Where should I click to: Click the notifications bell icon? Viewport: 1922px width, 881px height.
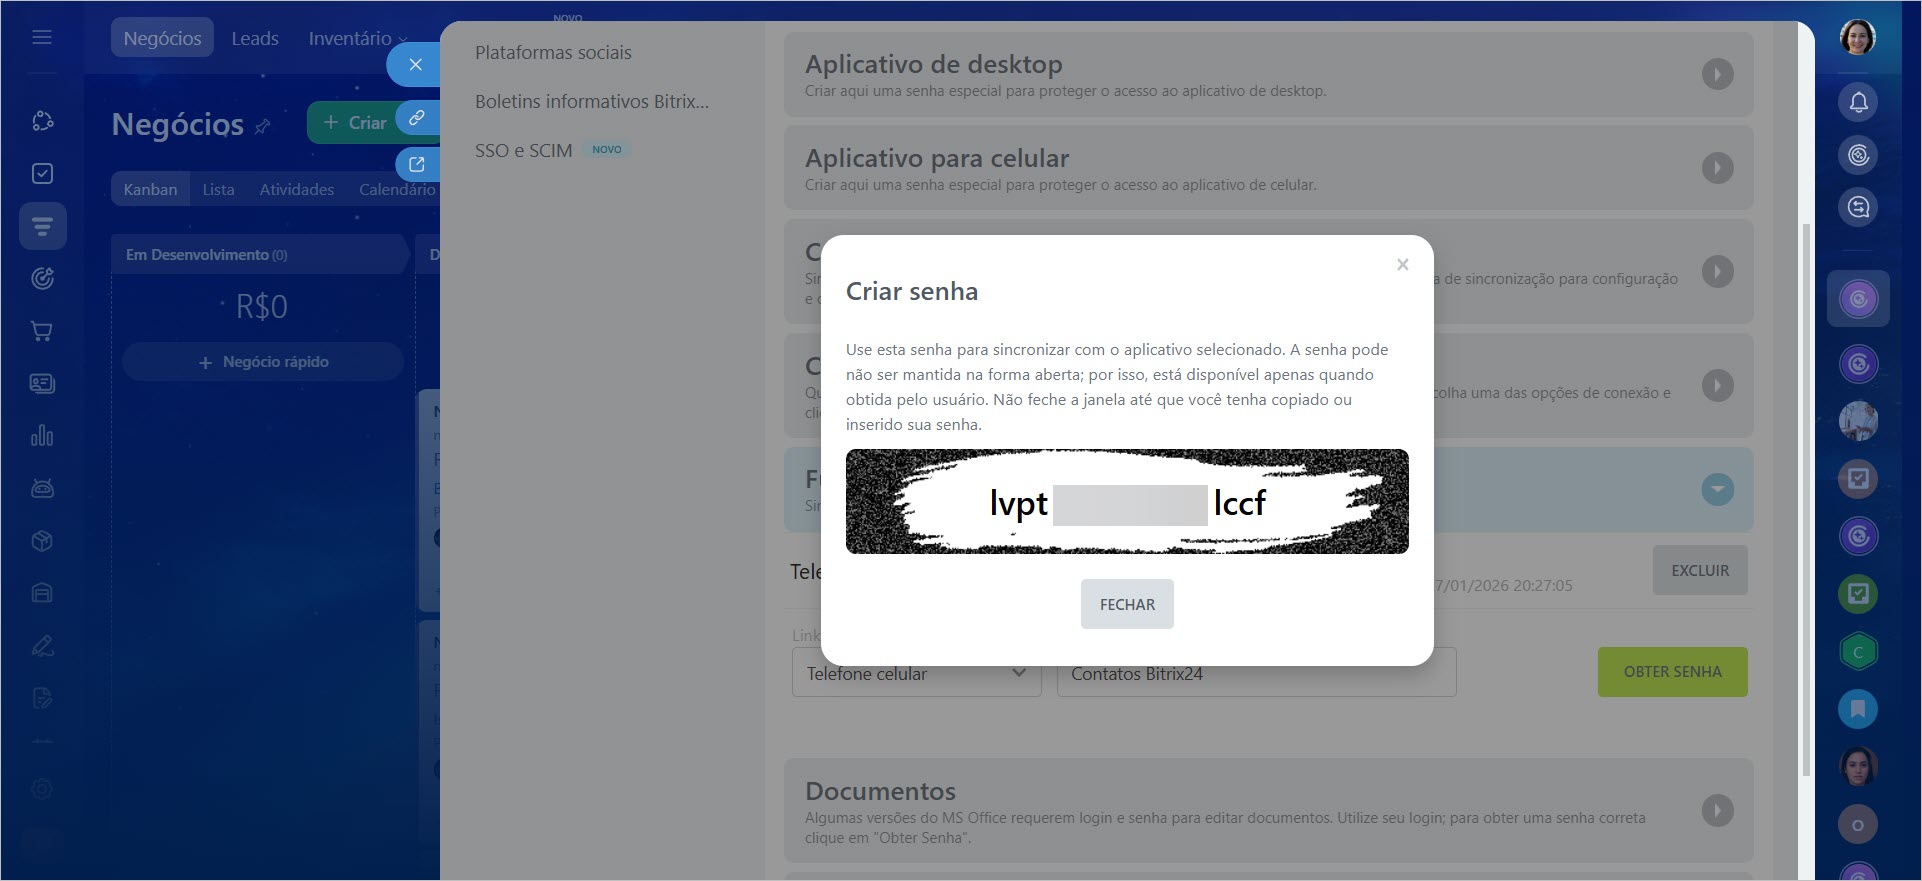coord(1858,102)
